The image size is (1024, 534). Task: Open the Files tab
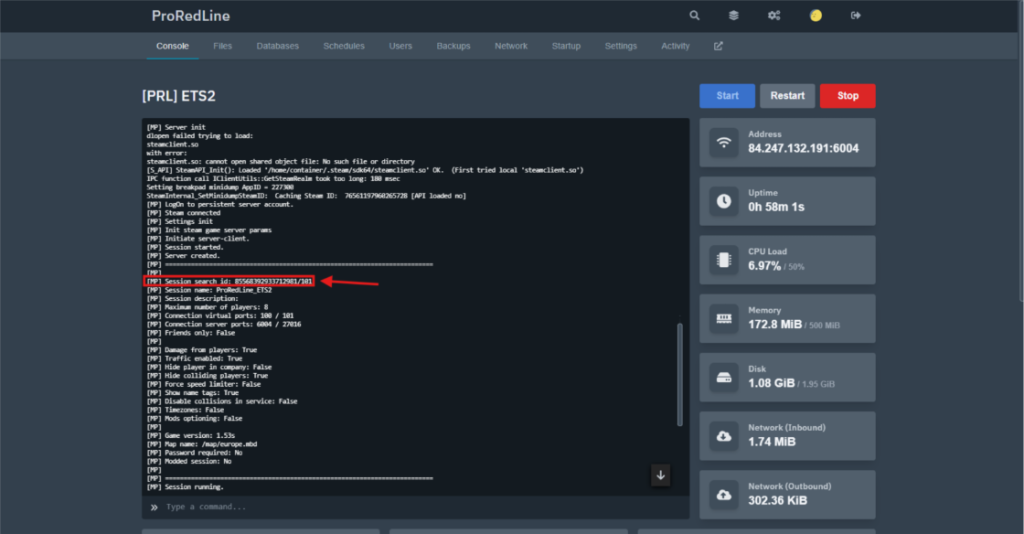(x=223, y=46)
